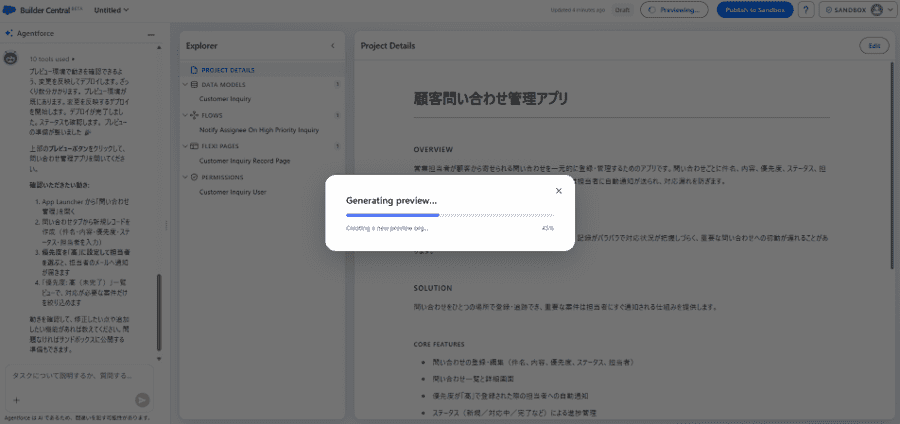900x424 pixels.
Task: Click the Previewing button
Action: coord(674,10)
